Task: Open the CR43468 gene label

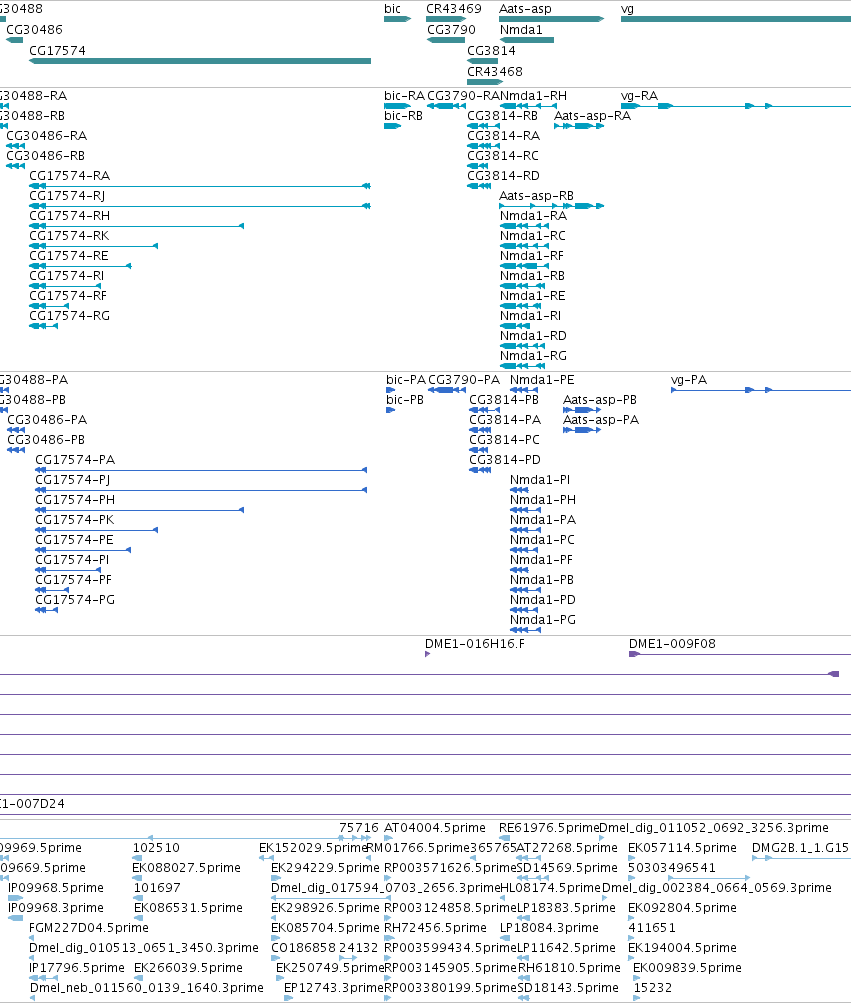Action: point(495,72)
